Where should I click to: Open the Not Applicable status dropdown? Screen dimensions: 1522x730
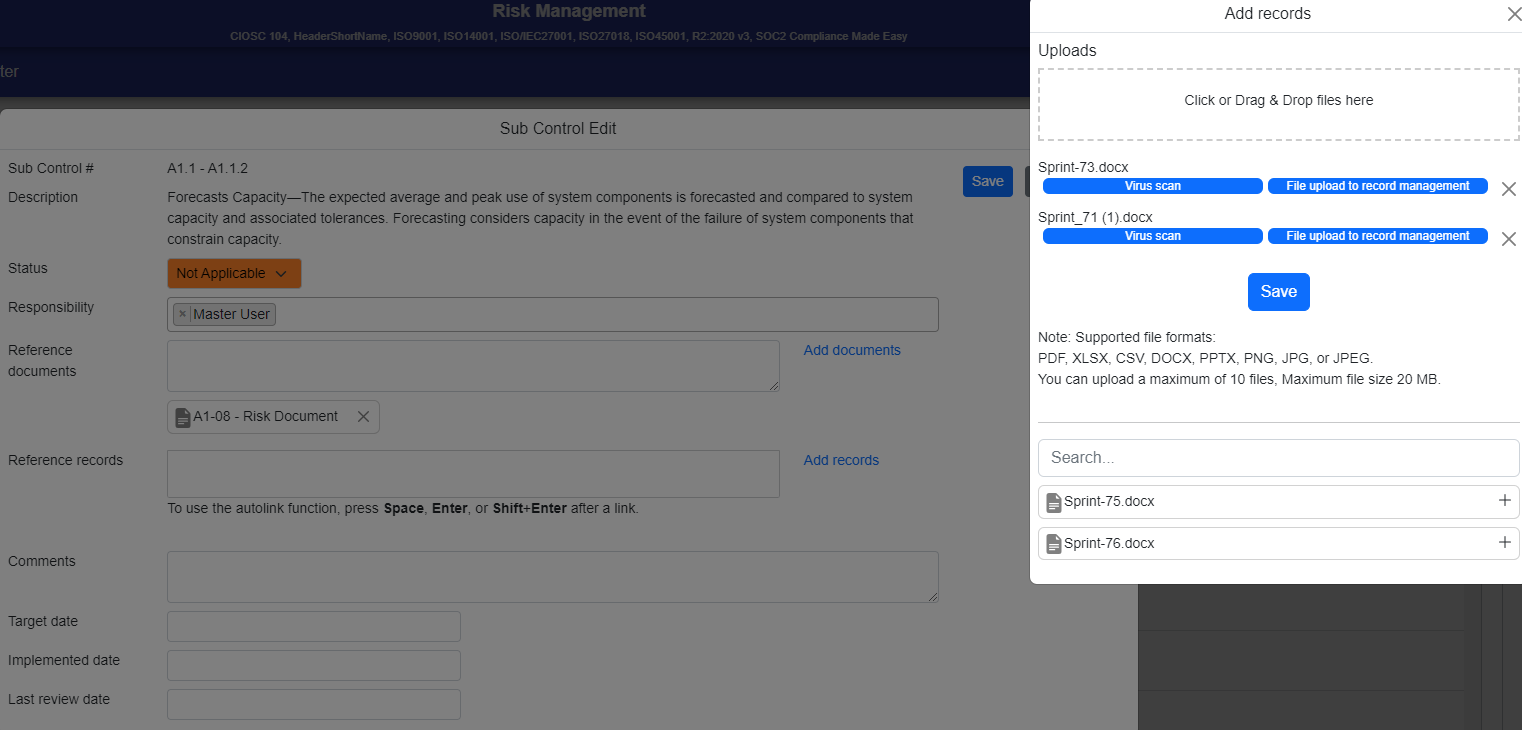point(234,274)
